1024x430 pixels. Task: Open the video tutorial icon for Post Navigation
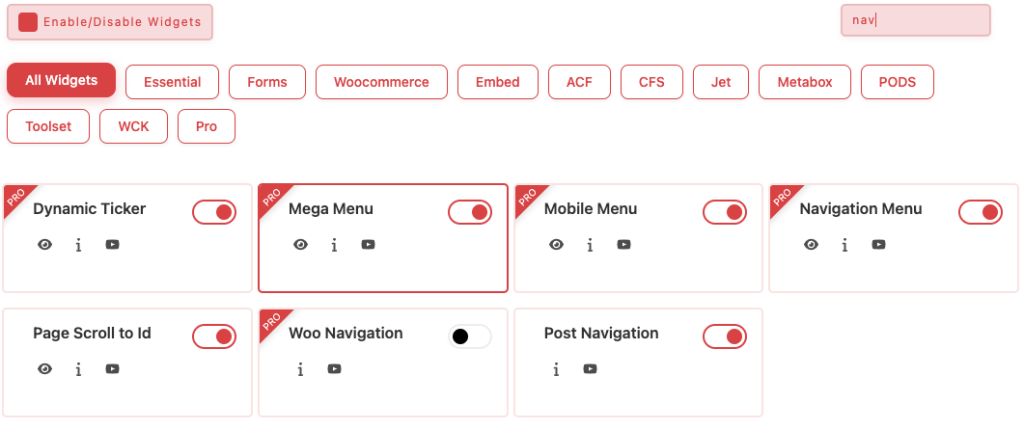(x=590, y=369)
